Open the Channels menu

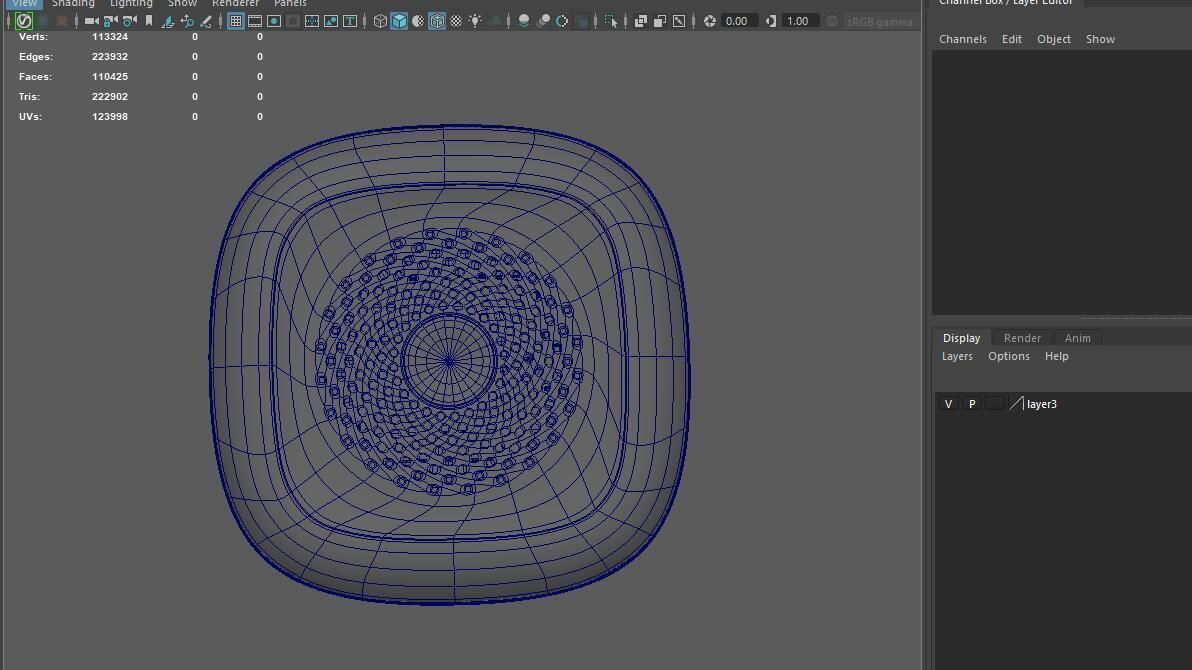coord(962,39)
